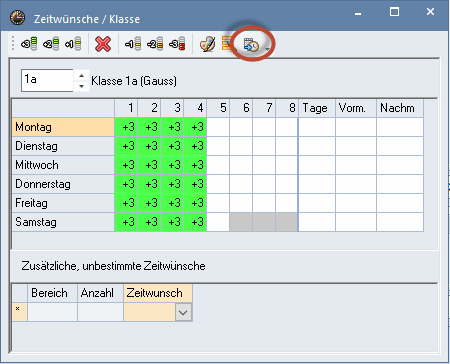This screenshot has height=364, width=450.
Task: Click the +3 time request icon
Action: 29,44
